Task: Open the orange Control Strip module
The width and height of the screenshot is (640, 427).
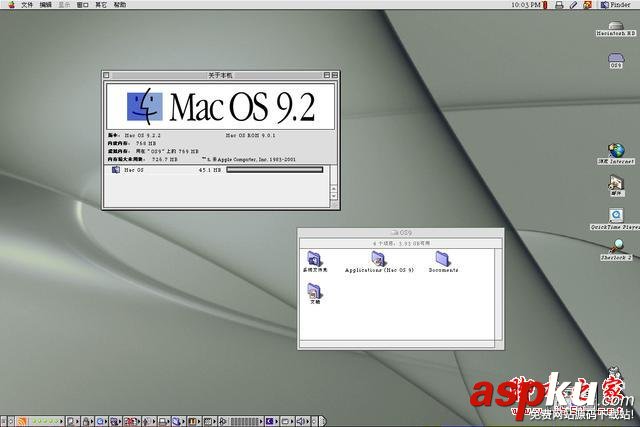Action: 21,421
